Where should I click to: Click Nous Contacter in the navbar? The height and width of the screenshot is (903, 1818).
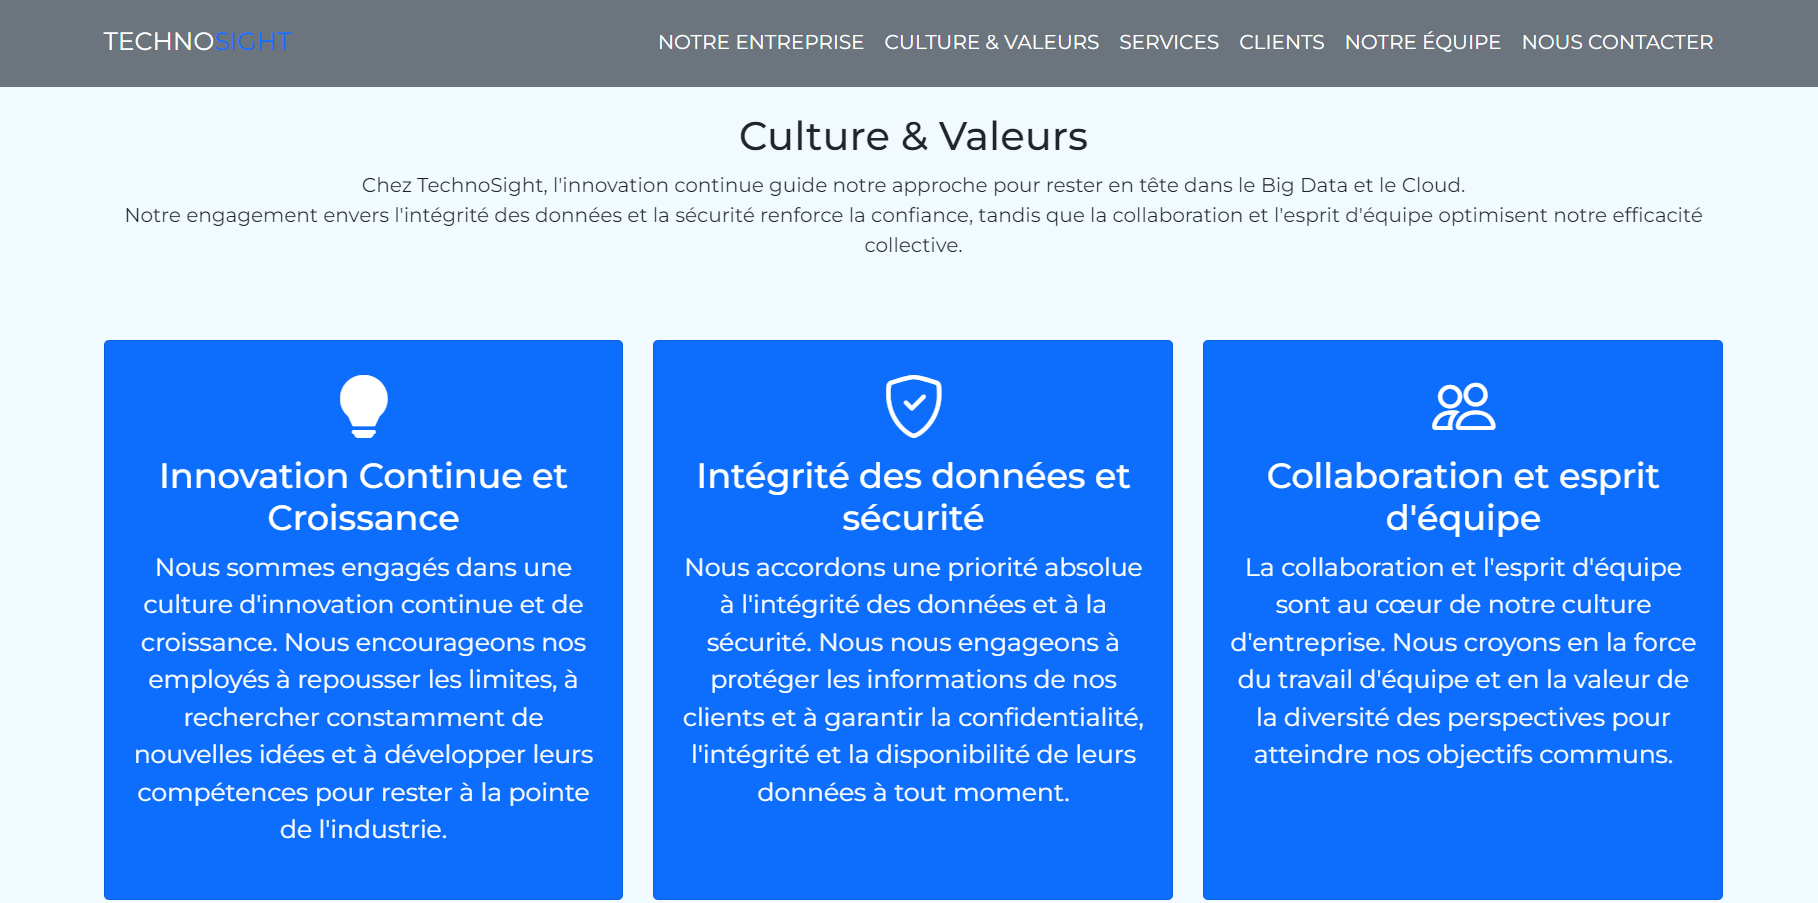pyautogui.click(x=1617, y=42)
